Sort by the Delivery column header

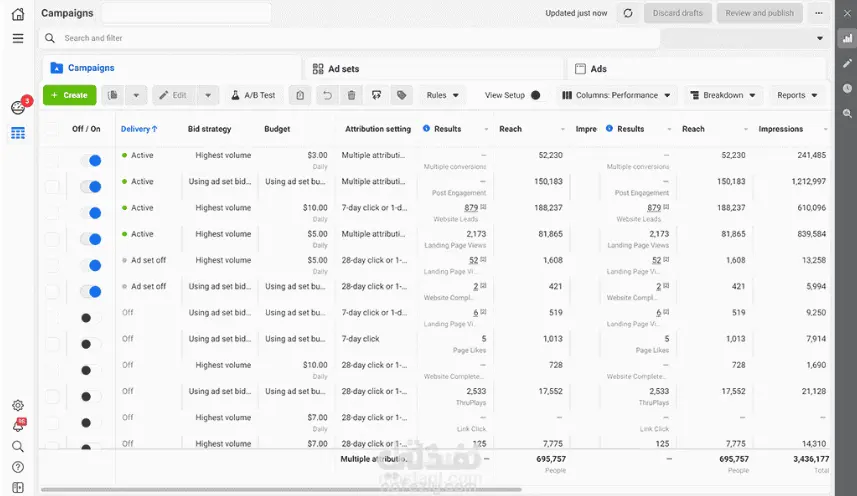tap(139, 129)
